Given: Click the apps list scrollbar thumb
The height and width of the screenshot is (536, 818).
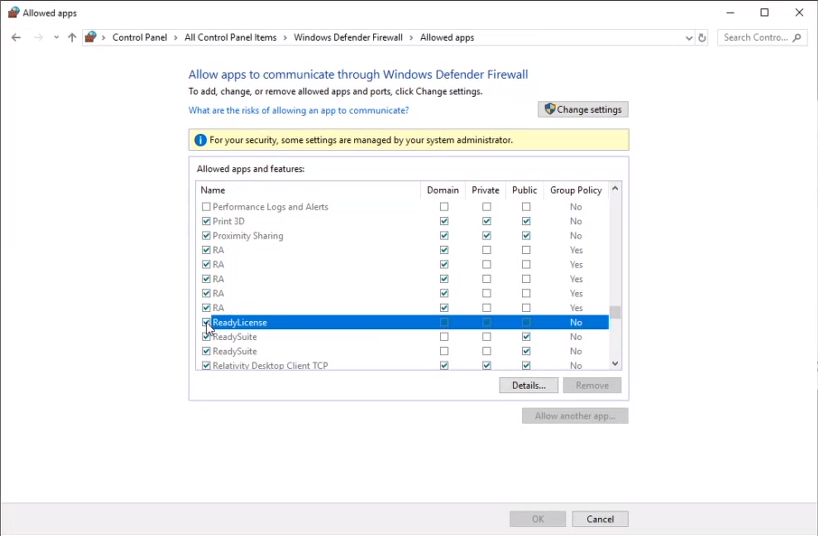Looking at the screenshot, I should (615, 312).
